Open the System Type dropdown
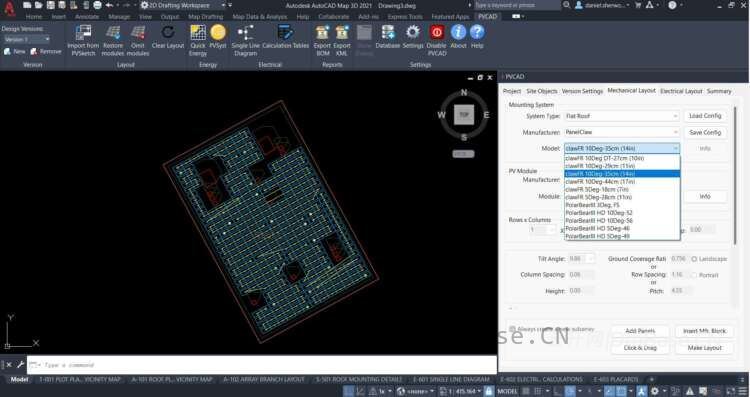Viewport: 750px width, 397px height. [x=622, y=116]
